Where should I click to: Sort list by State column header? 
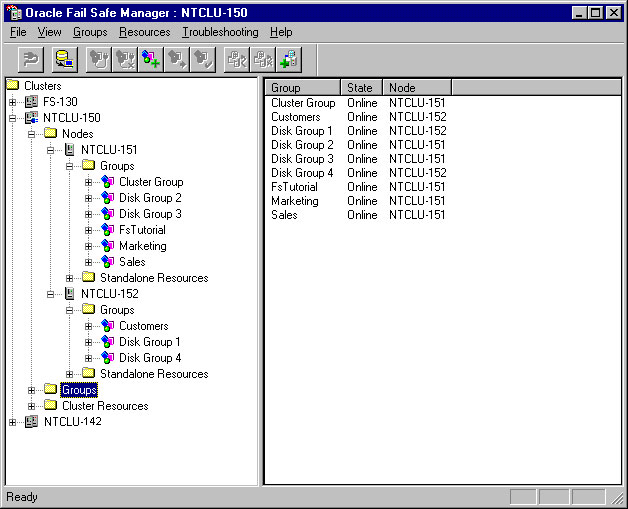tap(362, 88)
